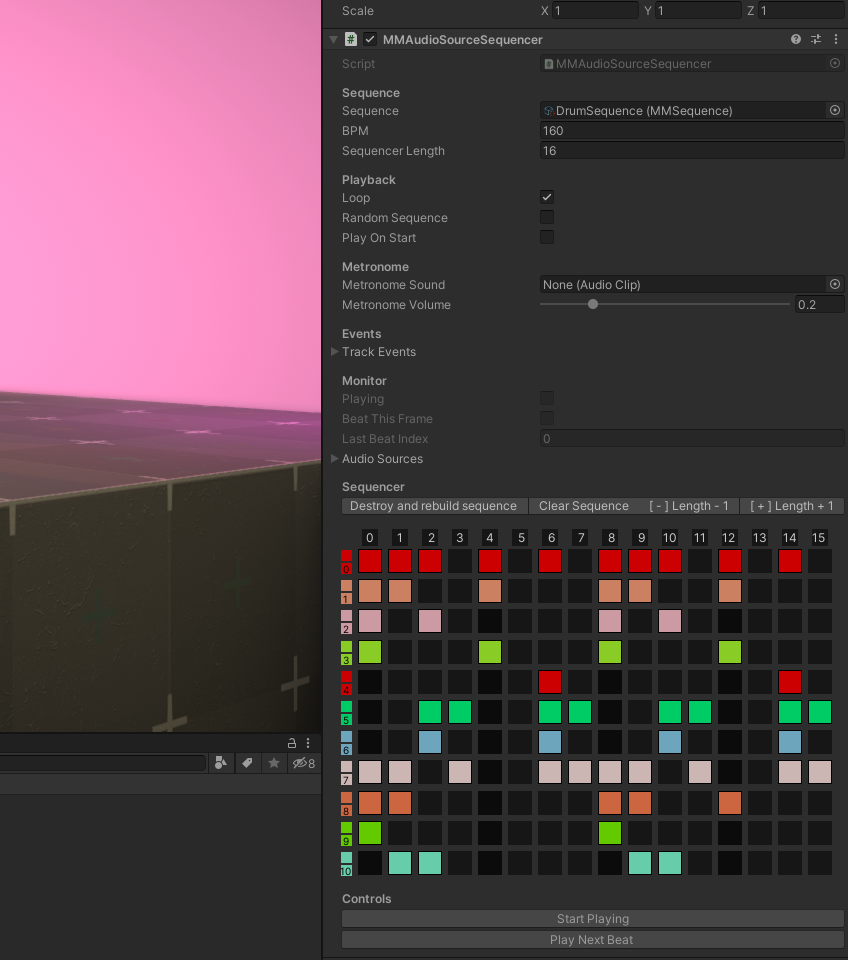Expand the Track Events foldout

pos(334,351)
